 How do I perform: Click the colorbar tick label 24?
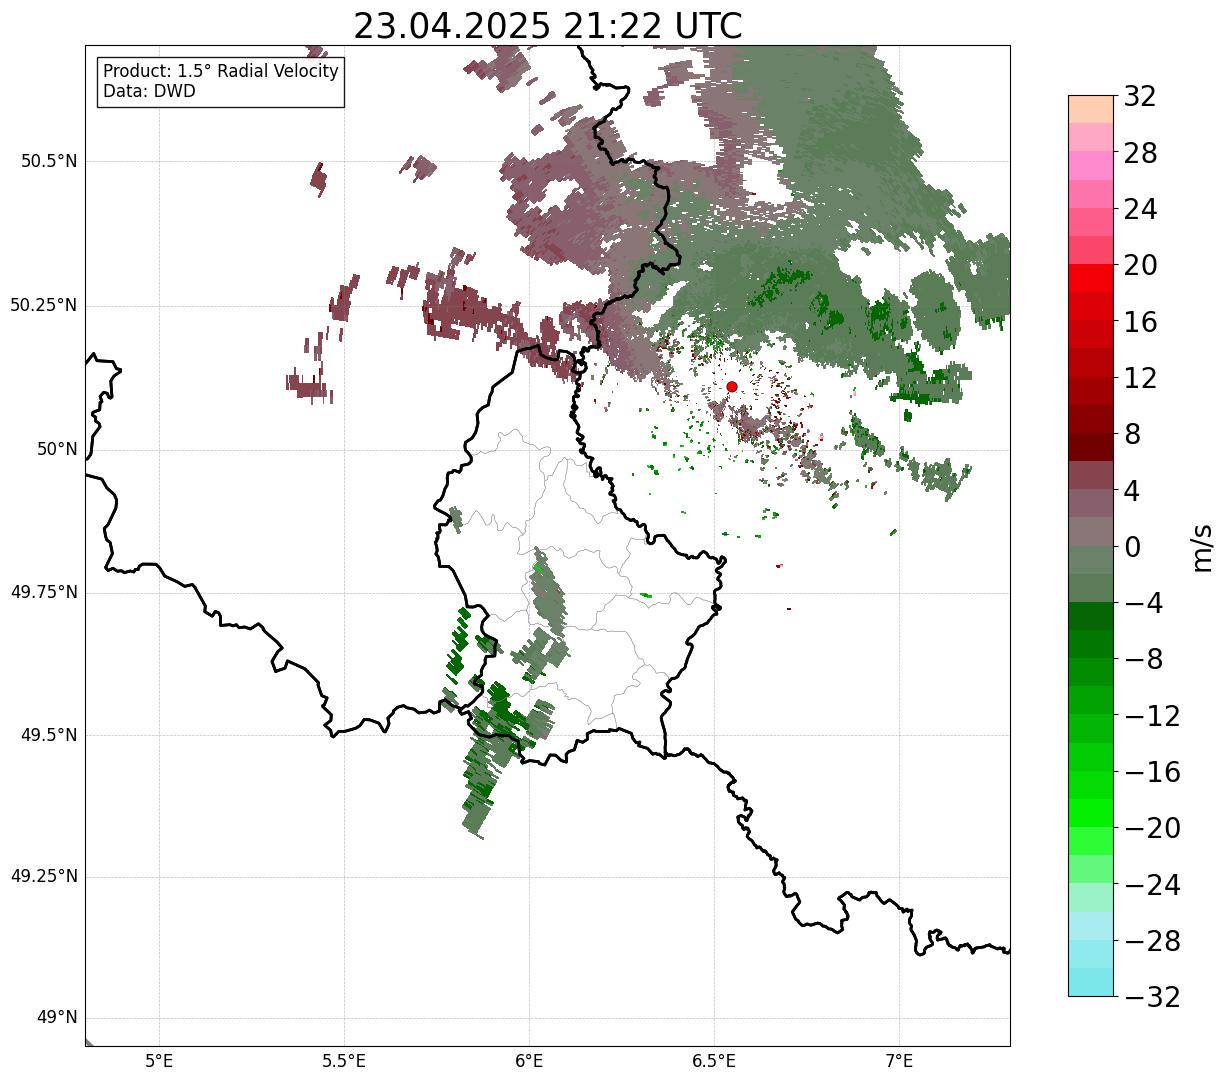[x=1140, y=210]
